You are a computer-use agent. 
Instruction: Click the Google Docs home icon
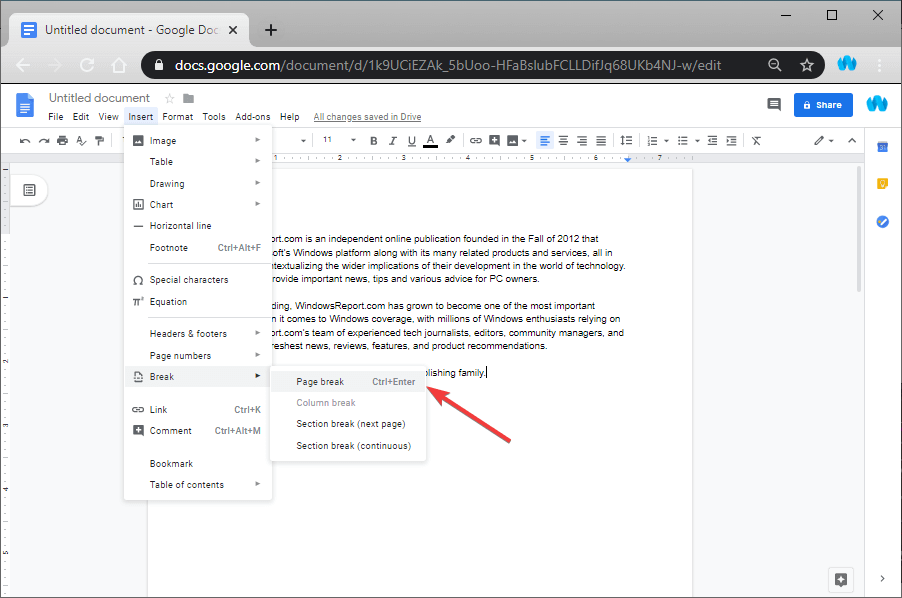tap(25, 105)
